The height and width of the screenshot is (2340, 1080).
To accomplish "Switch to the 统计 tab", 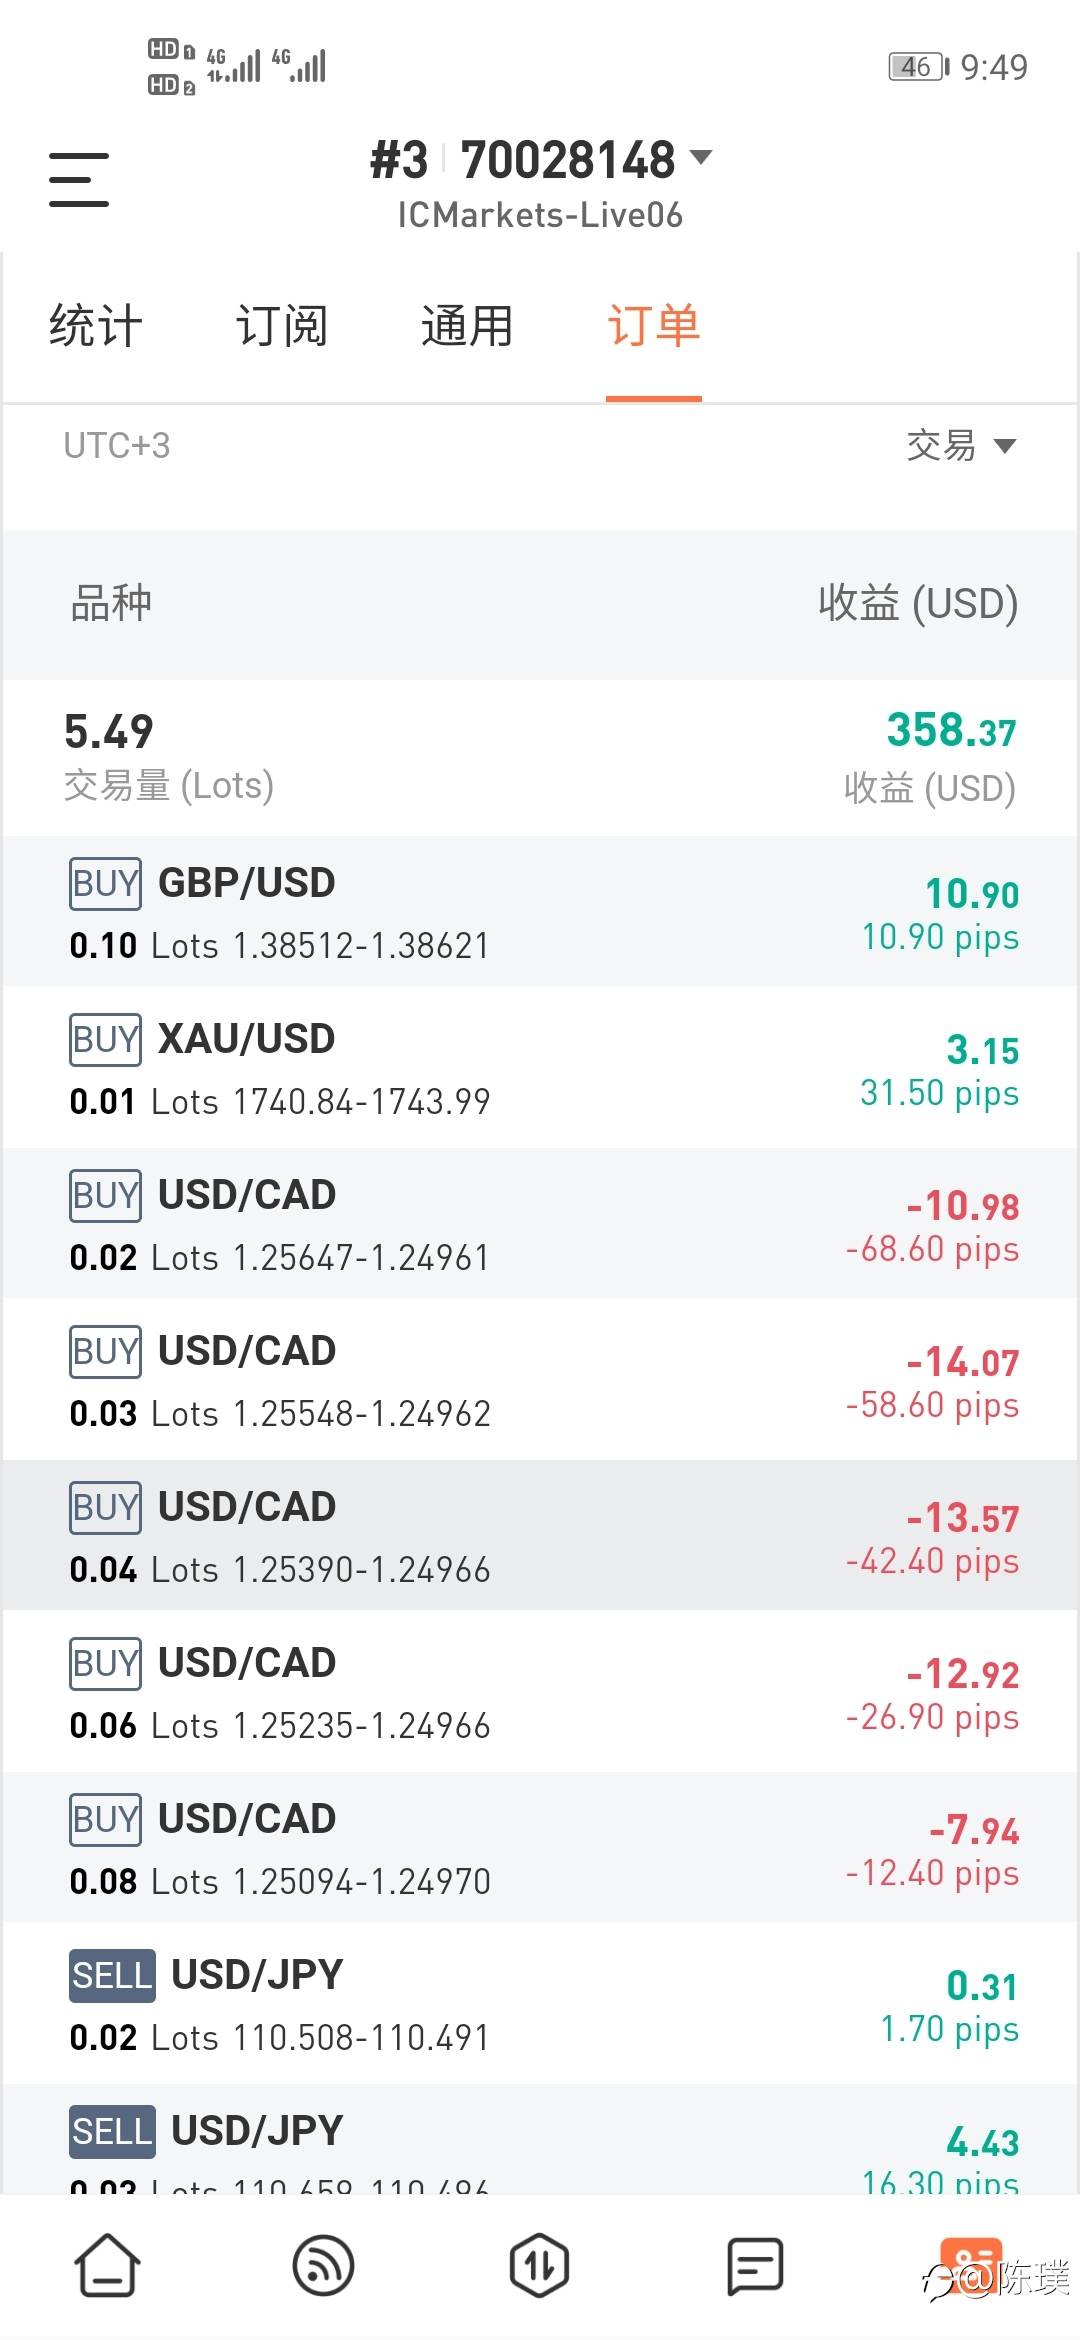I will tap(96, 327).
